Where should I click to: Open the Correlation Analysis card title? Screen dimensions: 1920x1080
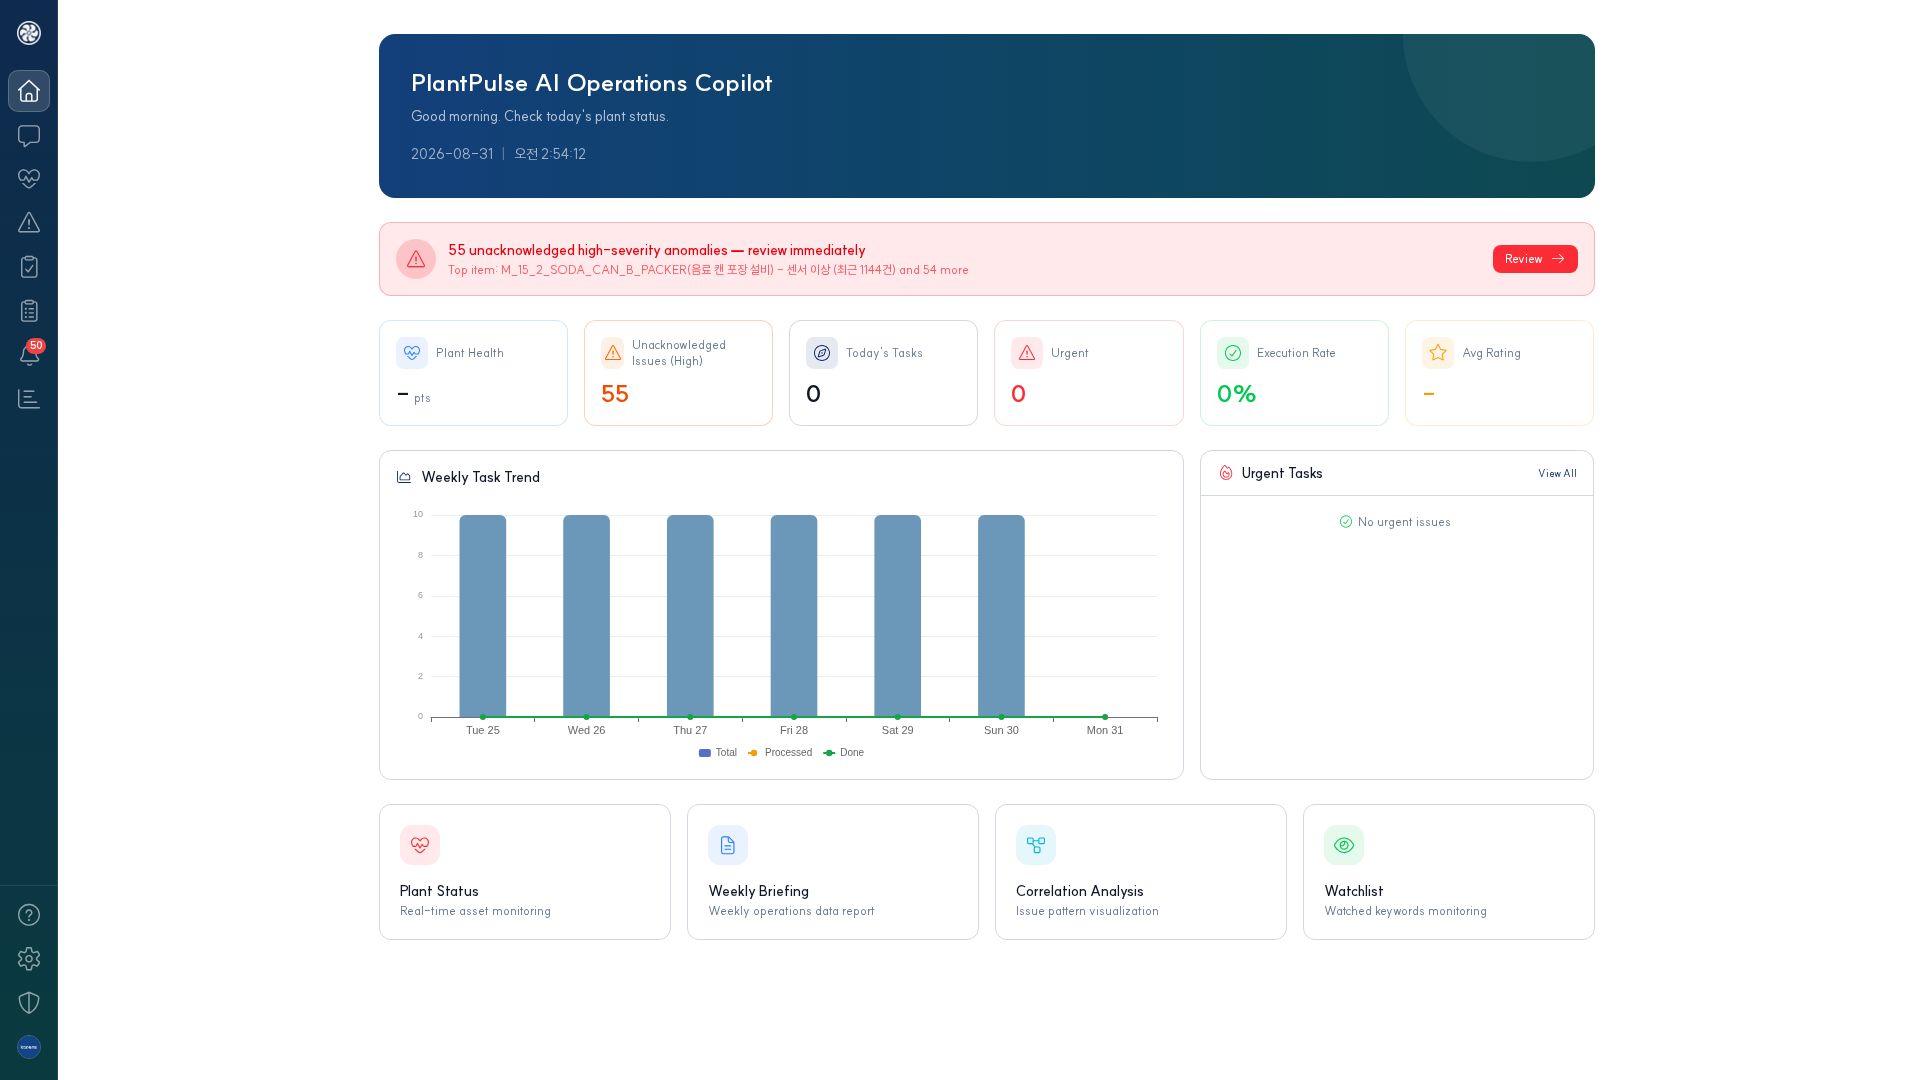(x=1080, y=891)
